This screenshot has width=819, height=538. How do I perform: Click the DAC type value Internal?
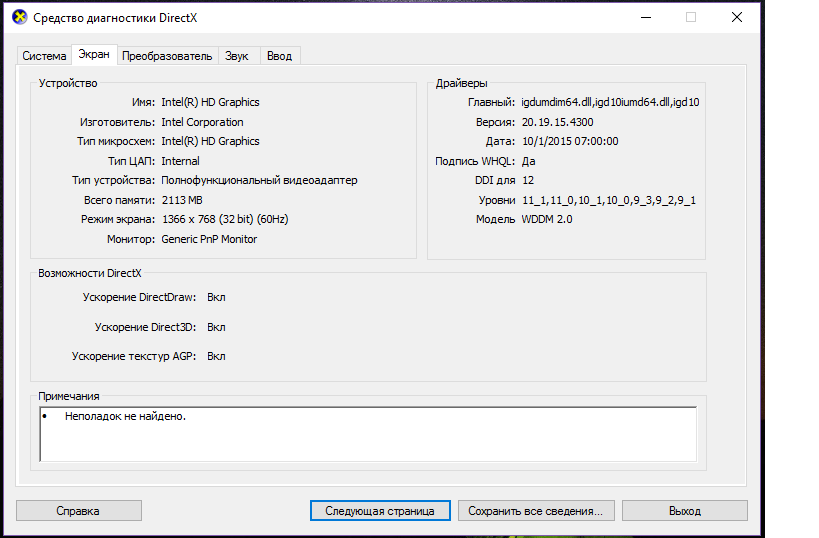(180, 161)
